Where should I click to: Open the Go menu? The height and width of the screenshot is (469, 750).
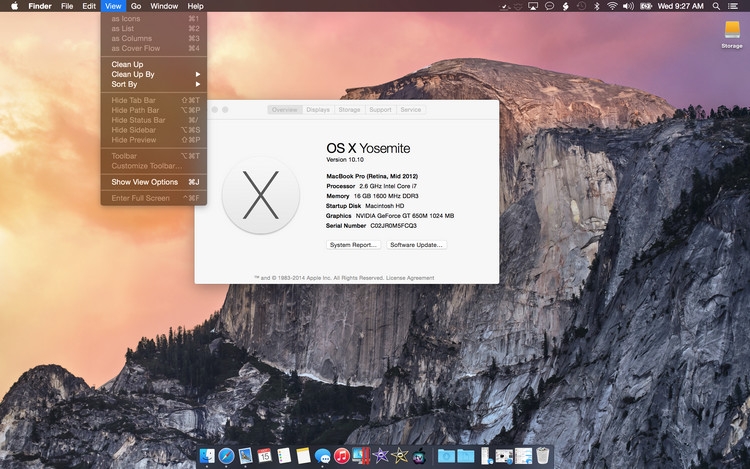[x=136, y=6]
